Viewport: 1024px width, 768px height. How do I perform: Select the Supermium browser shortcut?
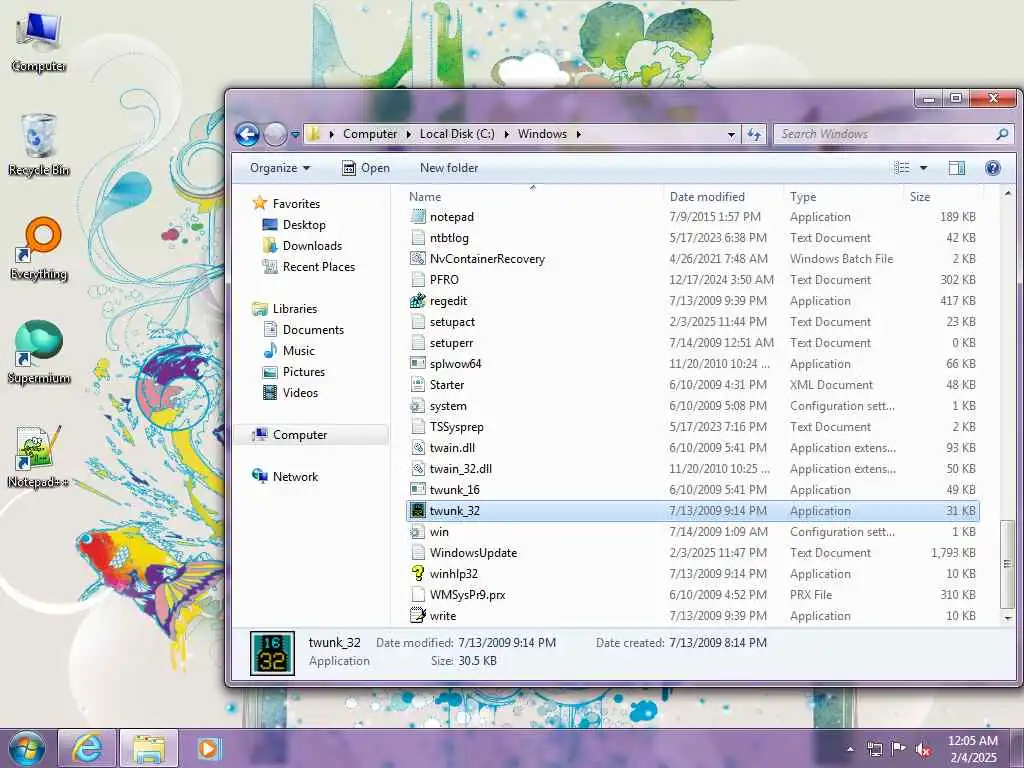tap(39, 353)
